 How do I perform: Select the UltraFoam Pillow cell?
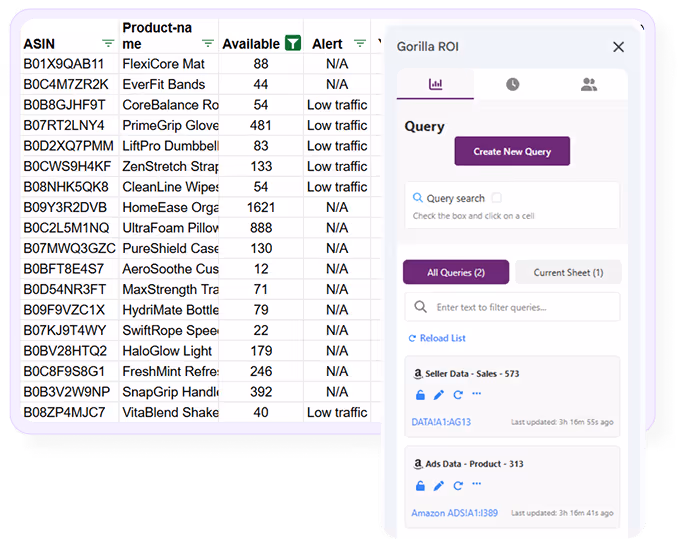[169, 228]
